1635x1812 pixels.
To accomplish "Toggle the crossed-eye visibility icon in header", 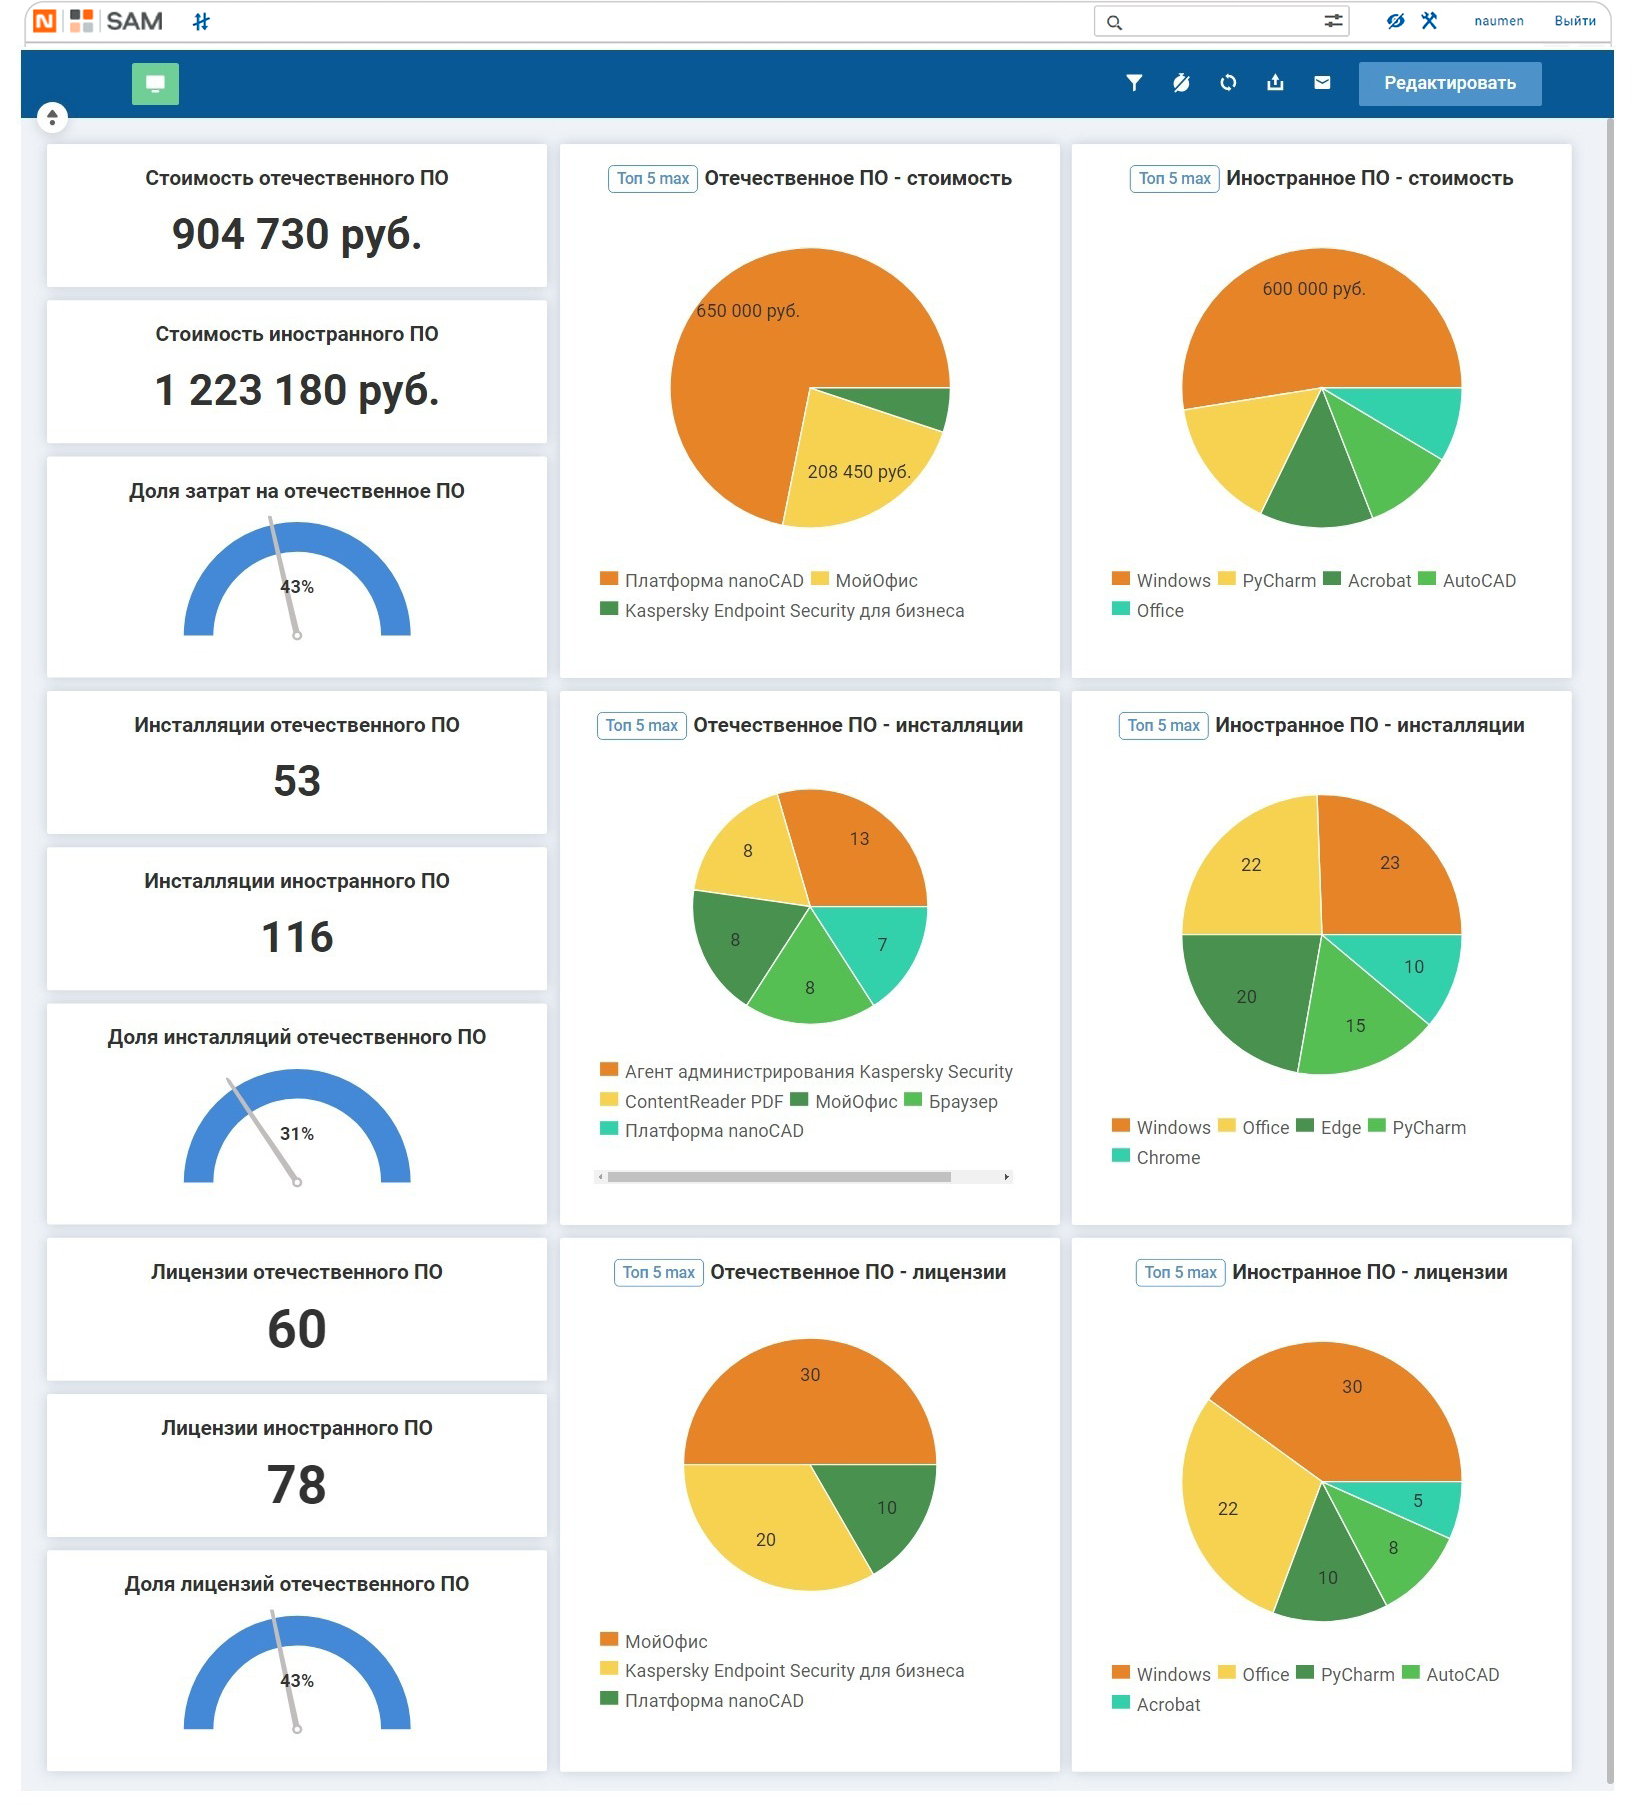I will 1395,21.
